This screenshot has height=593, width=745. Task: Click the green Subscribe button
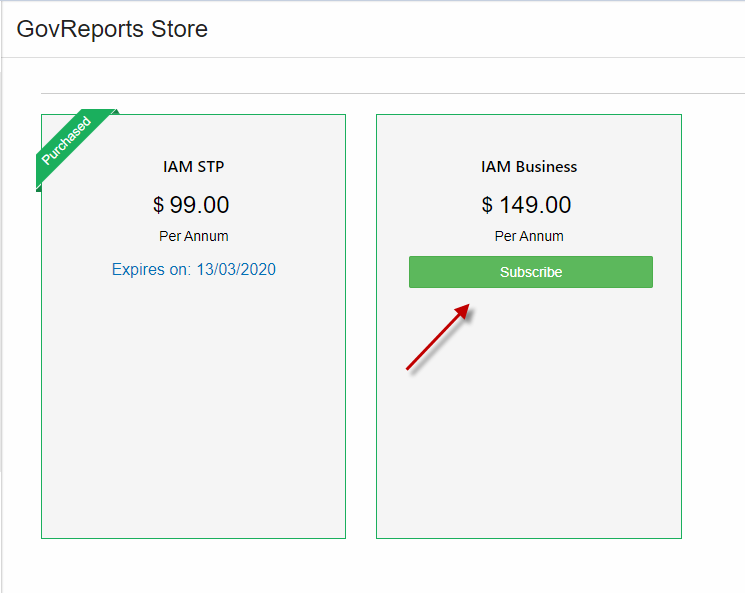click(531, 272)
